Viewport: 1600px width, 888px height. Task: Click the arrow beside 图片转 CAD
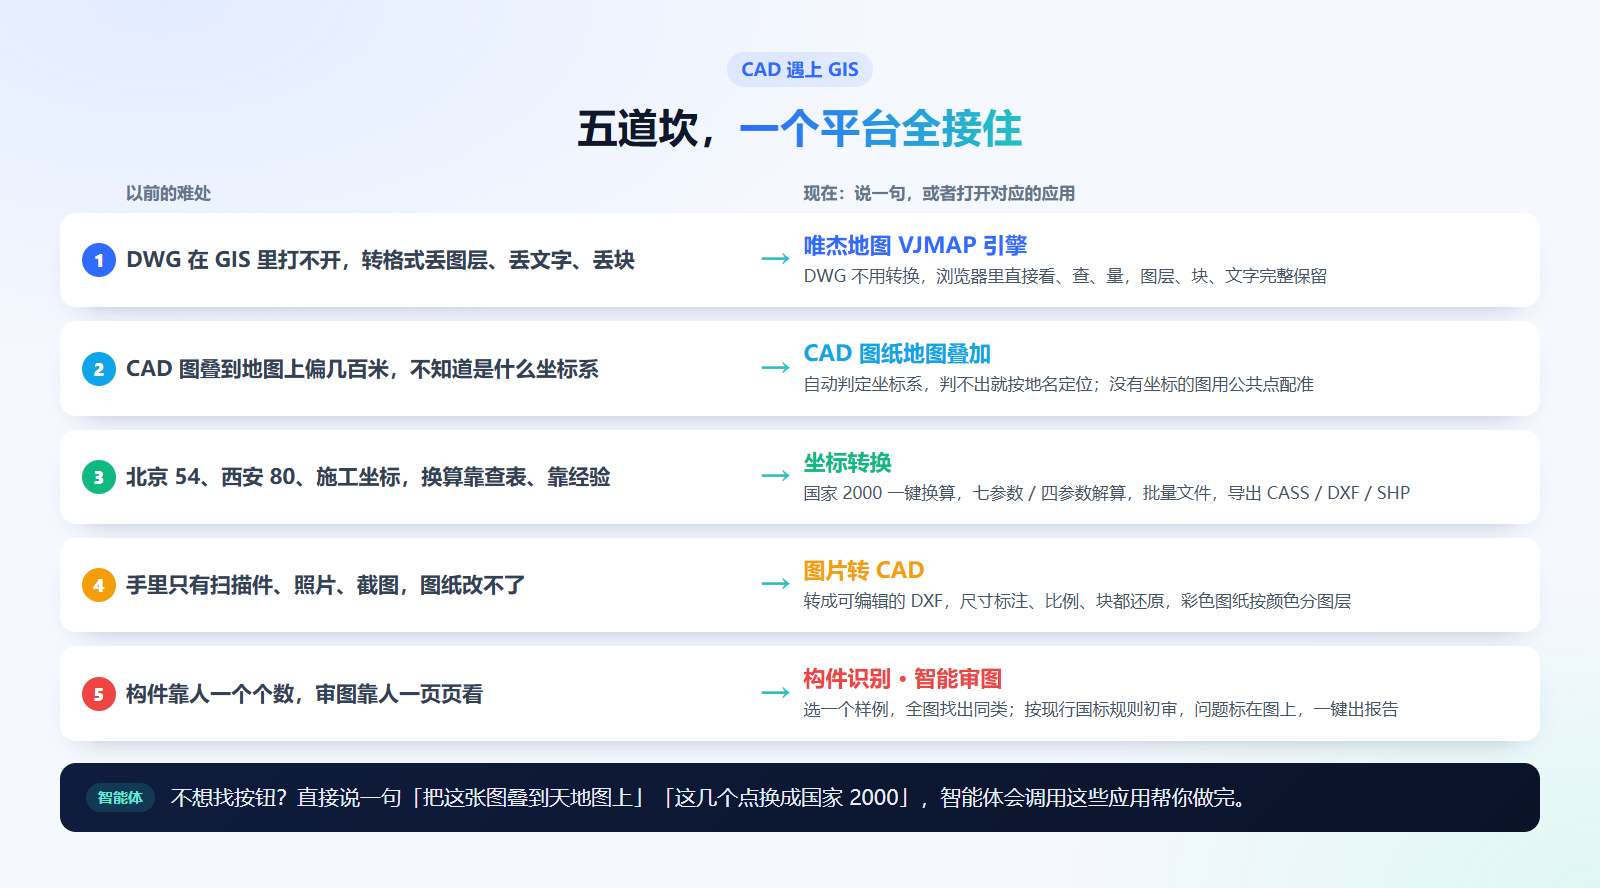point(775,584)
